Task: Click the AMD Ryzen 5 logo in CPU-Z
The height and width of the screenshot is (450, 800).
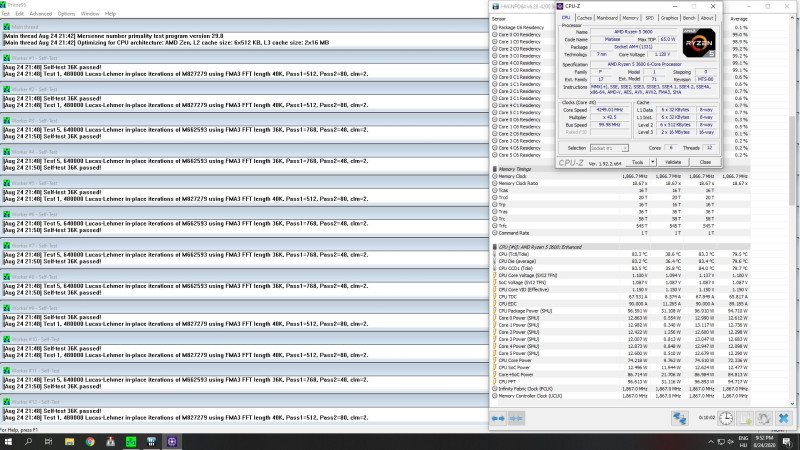Action: click(699, 43)
